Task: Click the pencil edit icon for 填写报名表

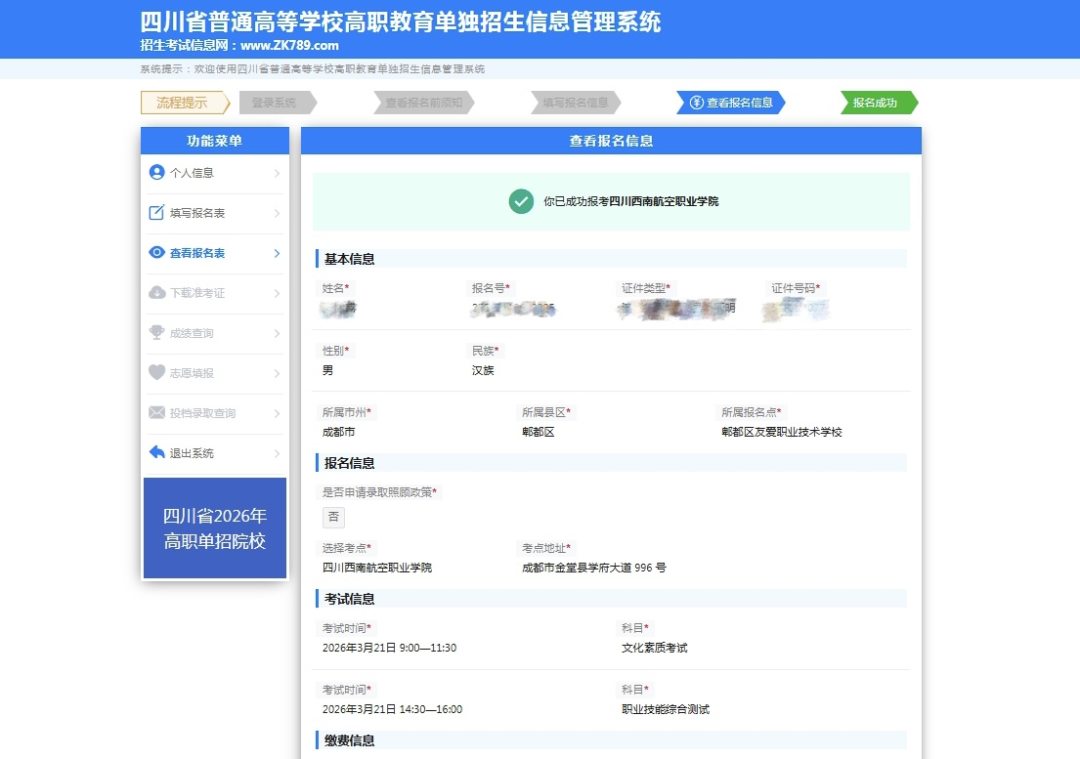Action: point(156,213)
